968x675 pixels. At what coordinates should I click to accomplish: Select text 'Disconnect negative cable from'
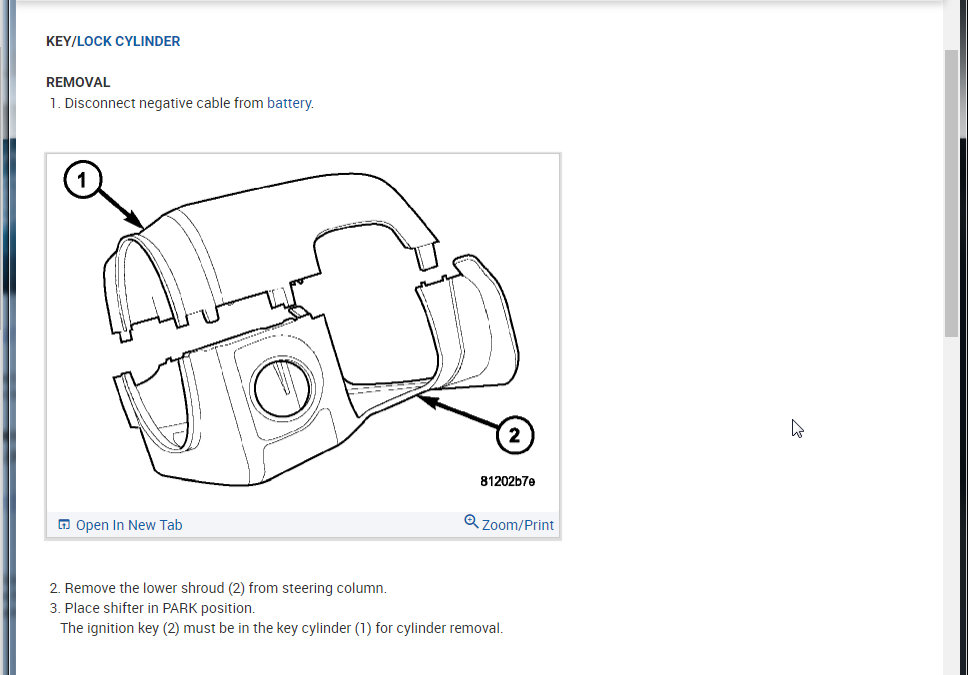pyautogui.click(x=164, y=103)
